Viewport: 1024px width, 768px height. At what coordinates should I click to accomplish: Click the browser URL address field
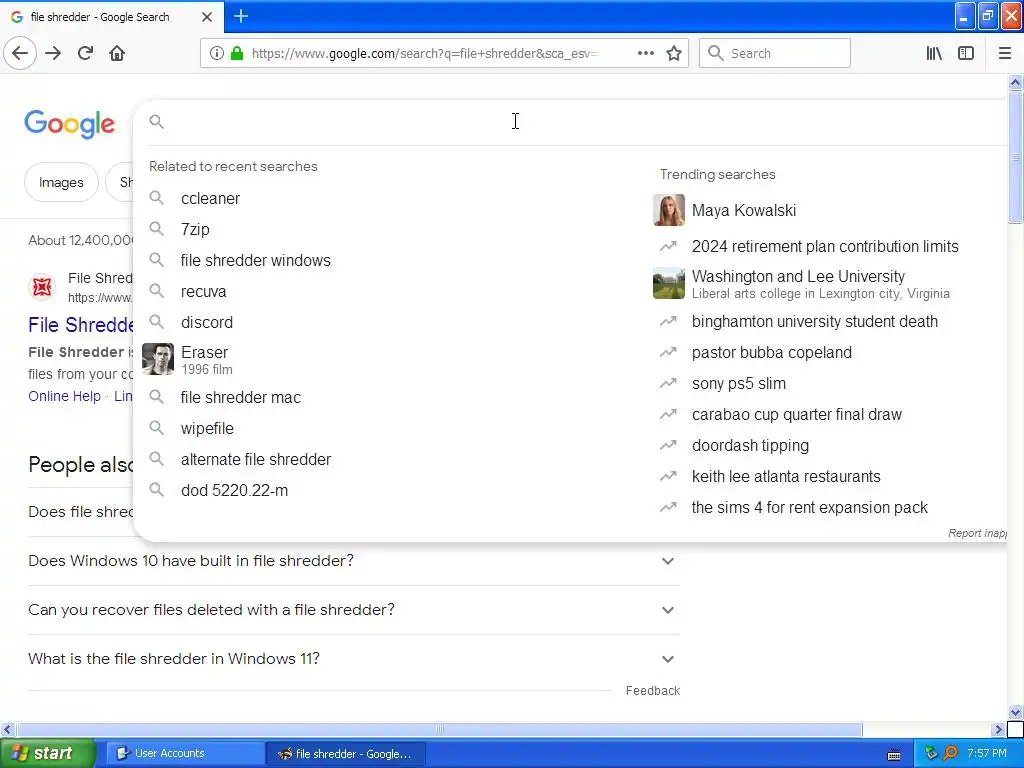[x=424, y=54]
